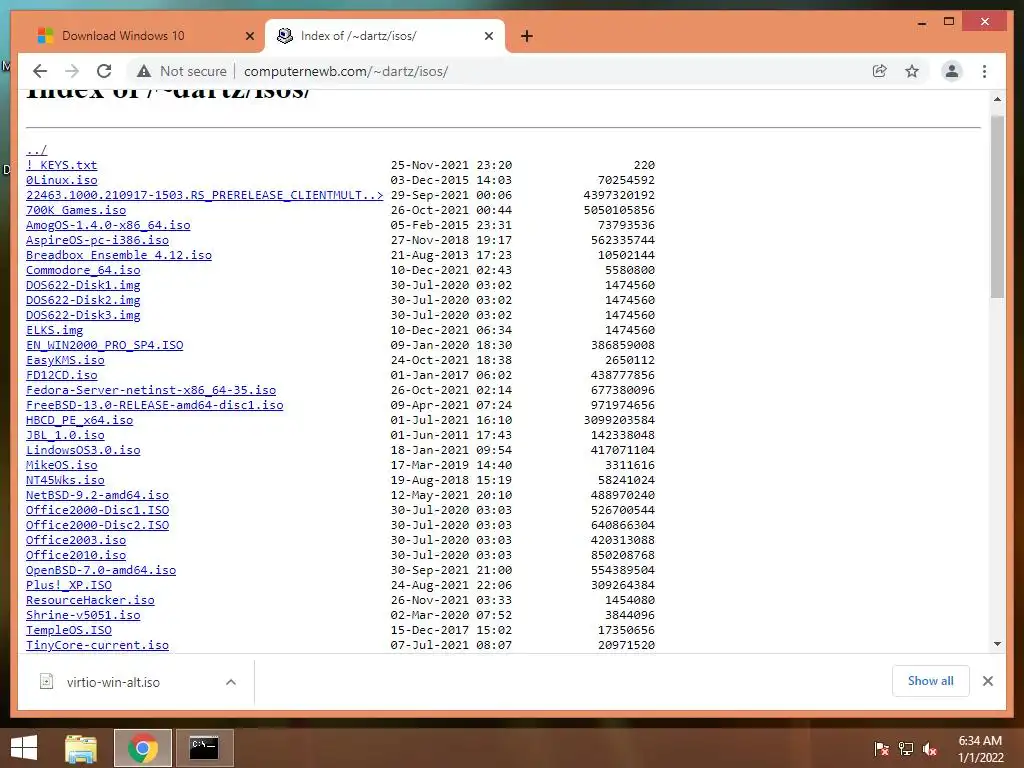
Task: Click JBL_1.0.iso link
Action: [65, 436]
